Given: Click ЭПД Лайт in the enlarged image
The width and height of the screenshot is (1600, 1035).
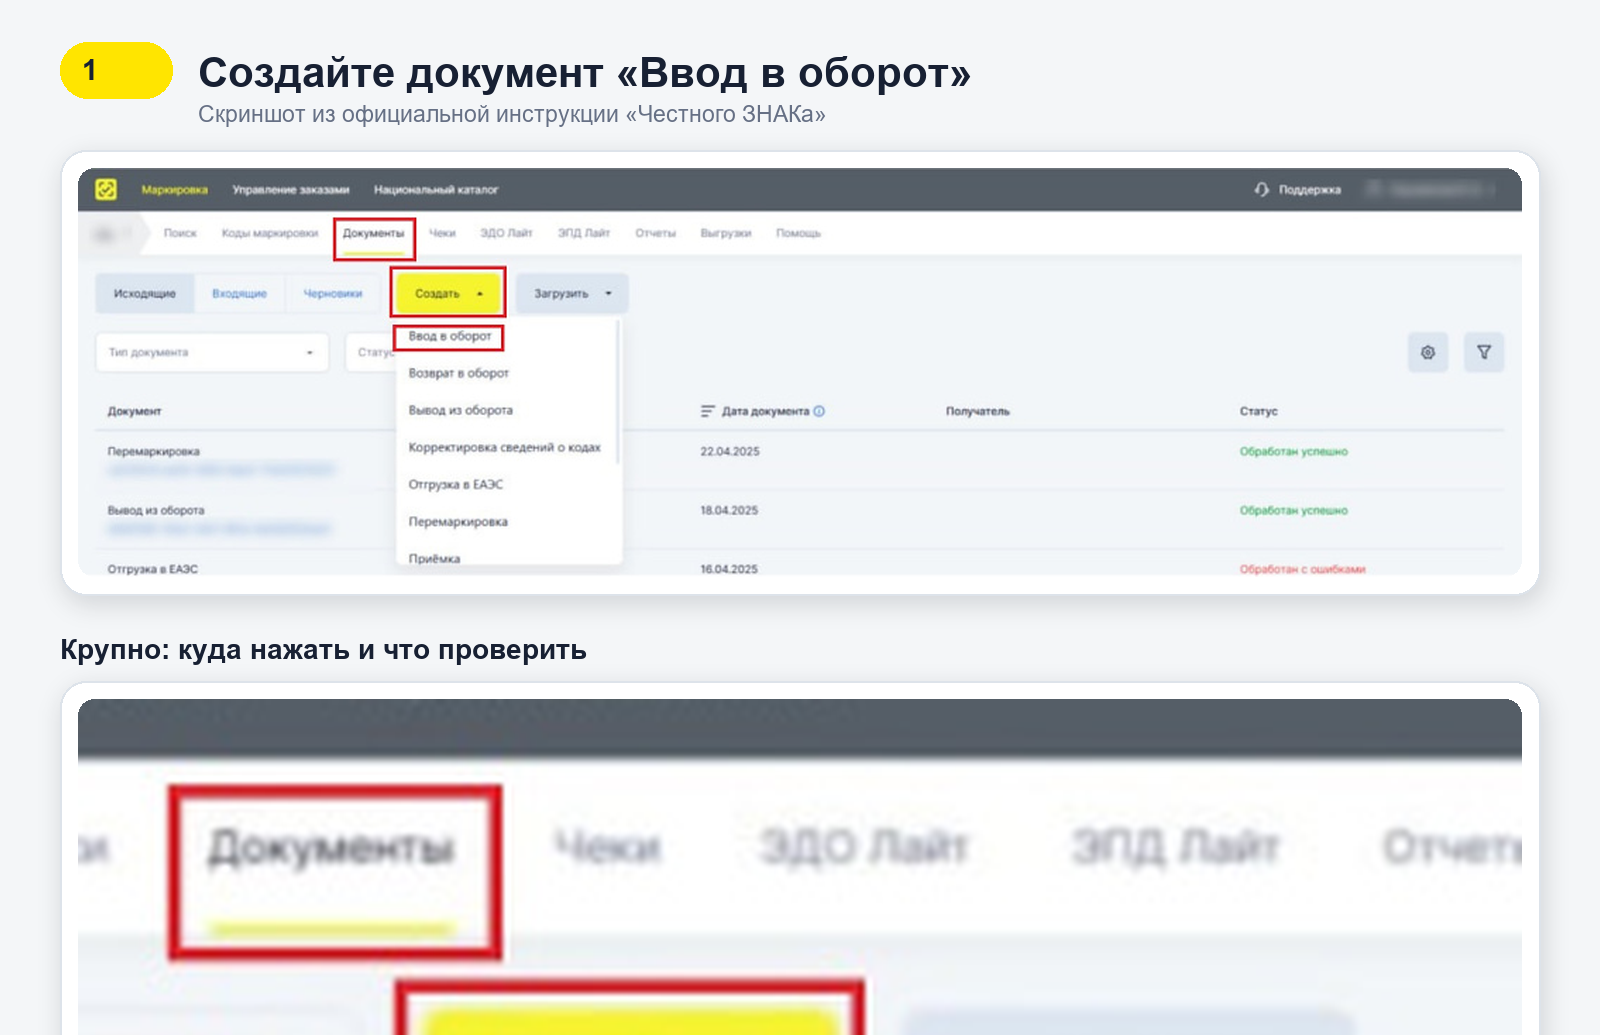Looking at the screenshot, I should point(1175,849).
